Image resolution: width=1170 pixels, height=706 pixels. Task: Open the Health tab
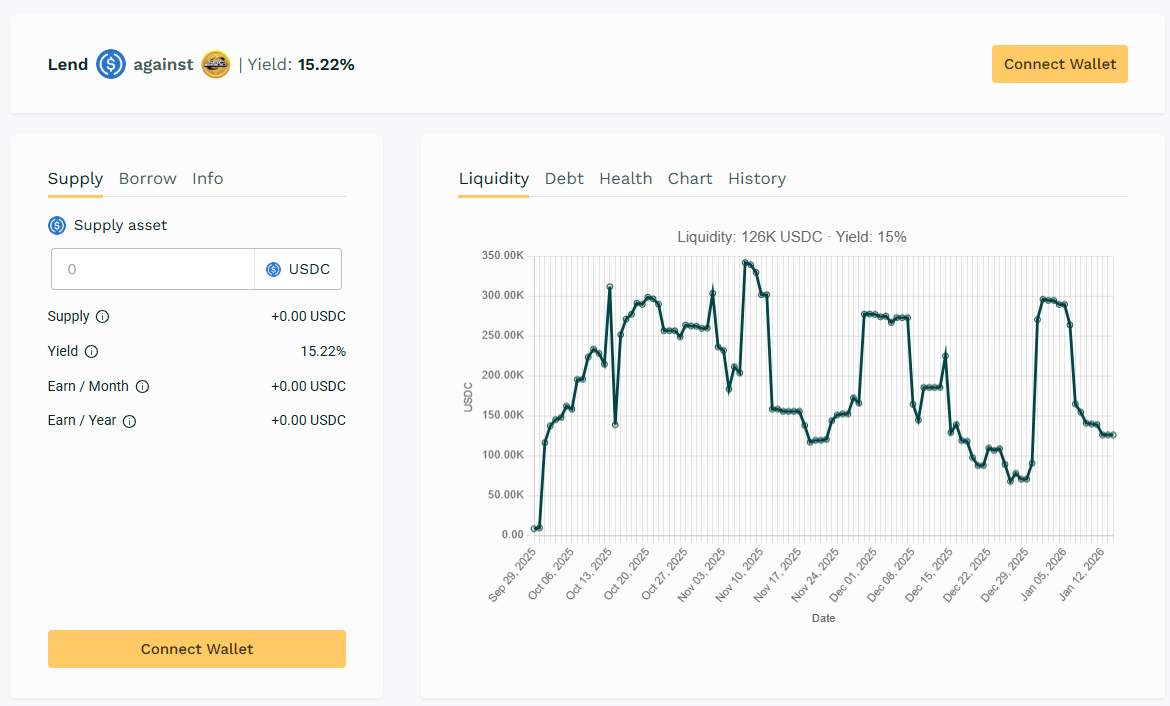click(x=625, y=179)
